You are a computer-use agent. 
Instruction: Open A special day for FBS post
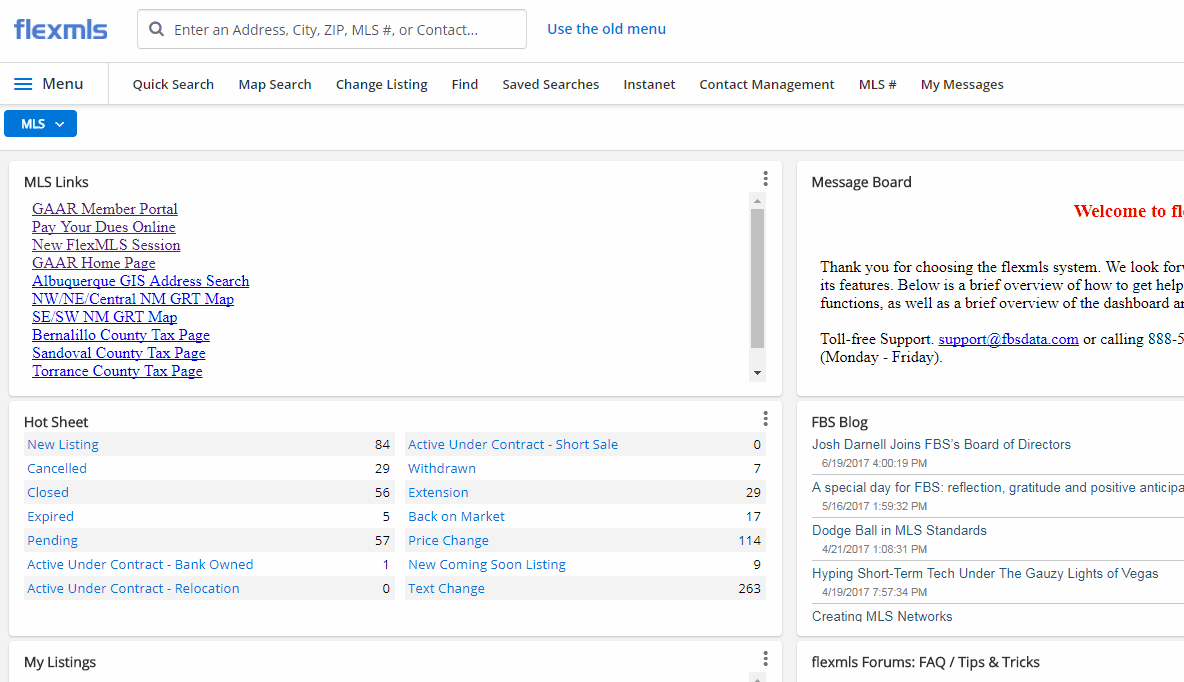(x=997, y=488)
